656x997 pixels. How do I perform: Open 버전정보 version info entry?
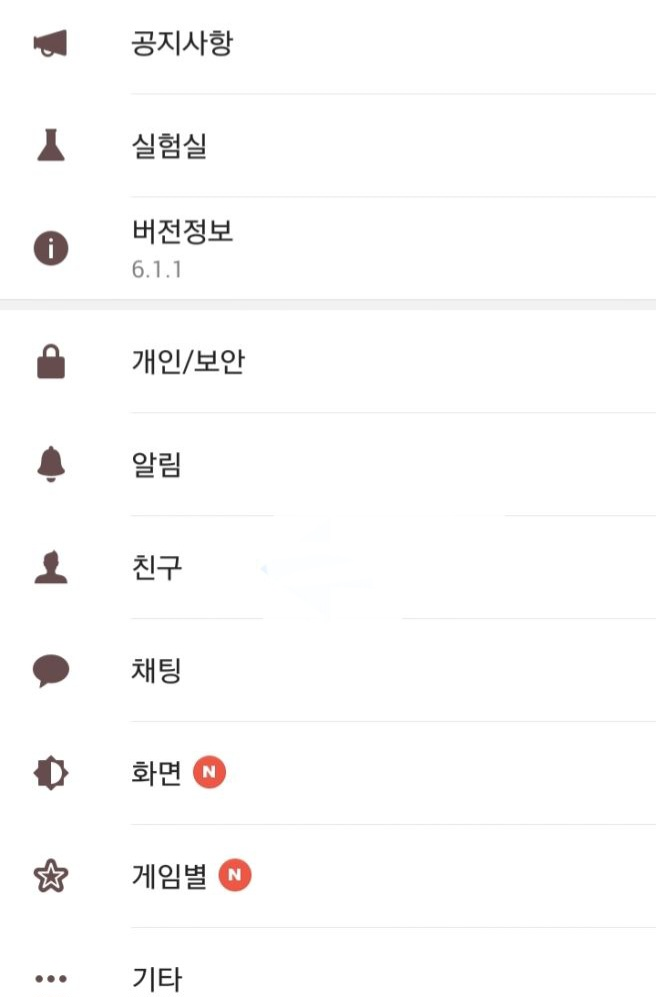181,232
